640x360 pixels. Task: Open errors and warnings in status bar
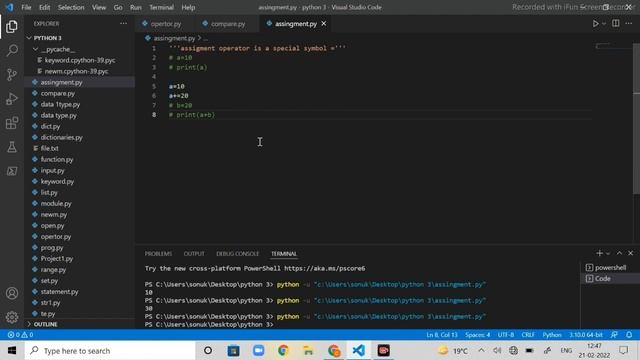pyautogui.click(x=20, y=335)
